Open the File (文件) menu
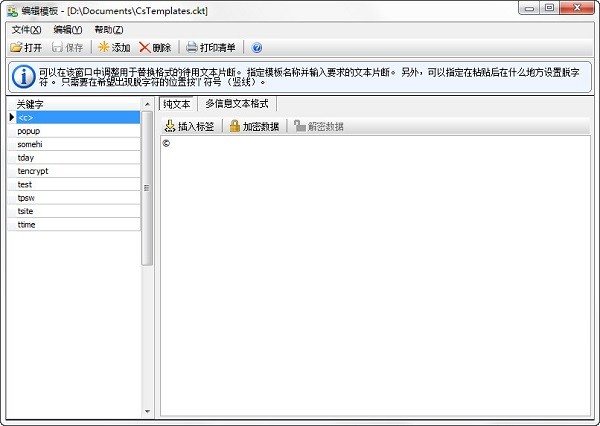Screen dimensions: 600x426 (26, 30)
